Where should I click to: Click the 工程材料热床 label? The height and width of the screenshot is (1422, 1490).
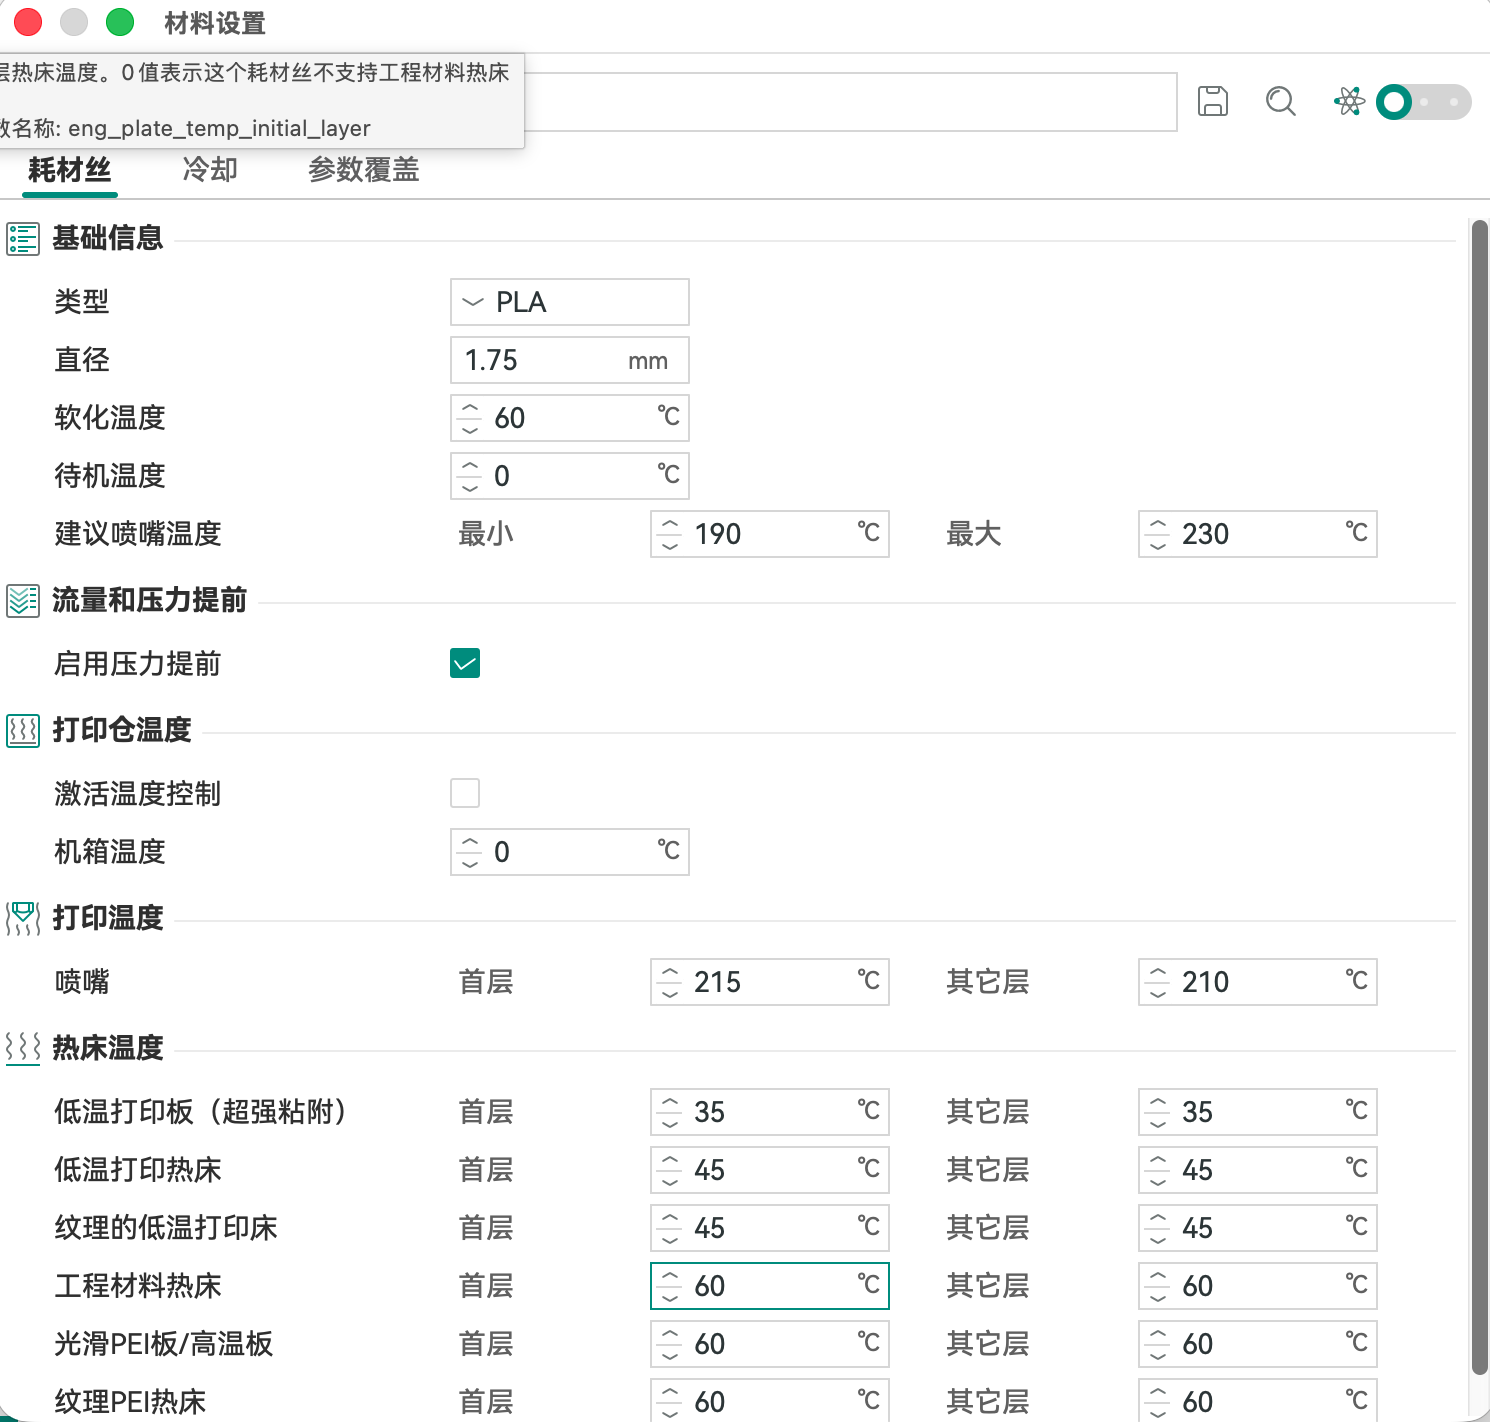[138, 1286]
